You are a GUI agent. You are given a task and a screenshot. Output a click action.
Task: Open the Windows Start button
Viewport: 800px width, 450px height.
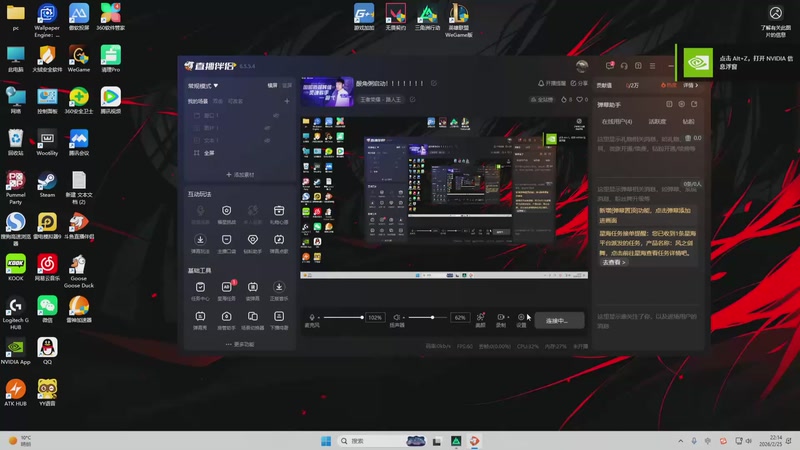pyautogui.click(x=326, y=441)
